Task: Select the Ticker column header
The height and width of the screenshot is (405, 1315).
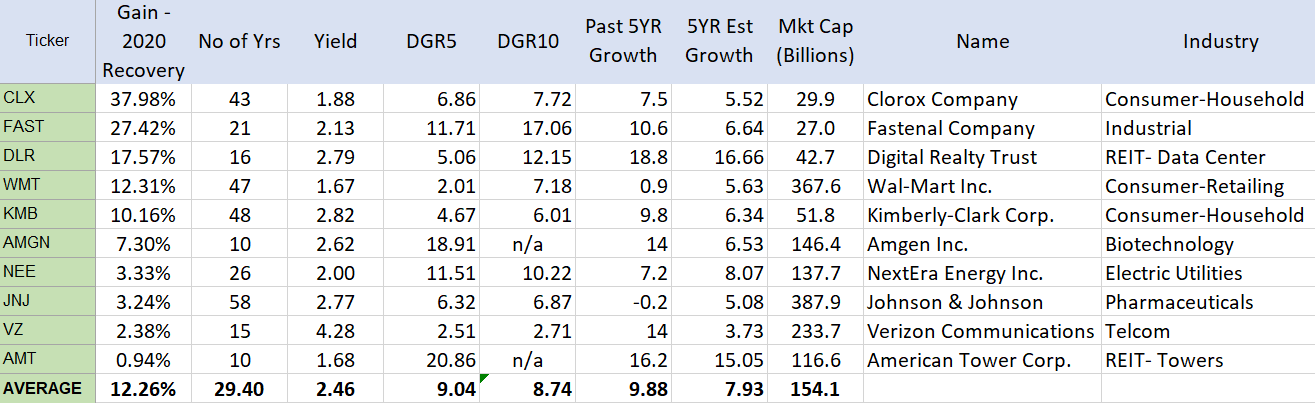Action: tap(48, 42)
